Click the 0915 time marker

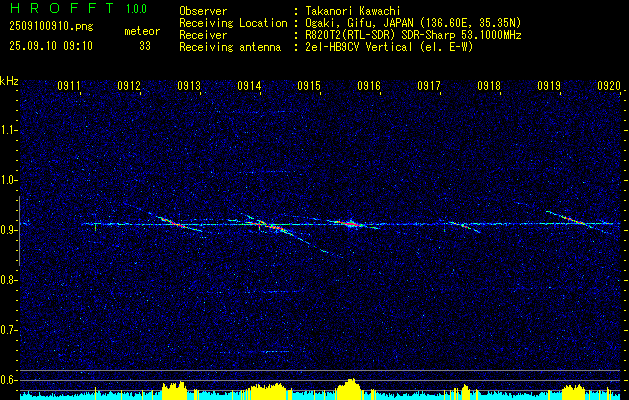(309, 85)
